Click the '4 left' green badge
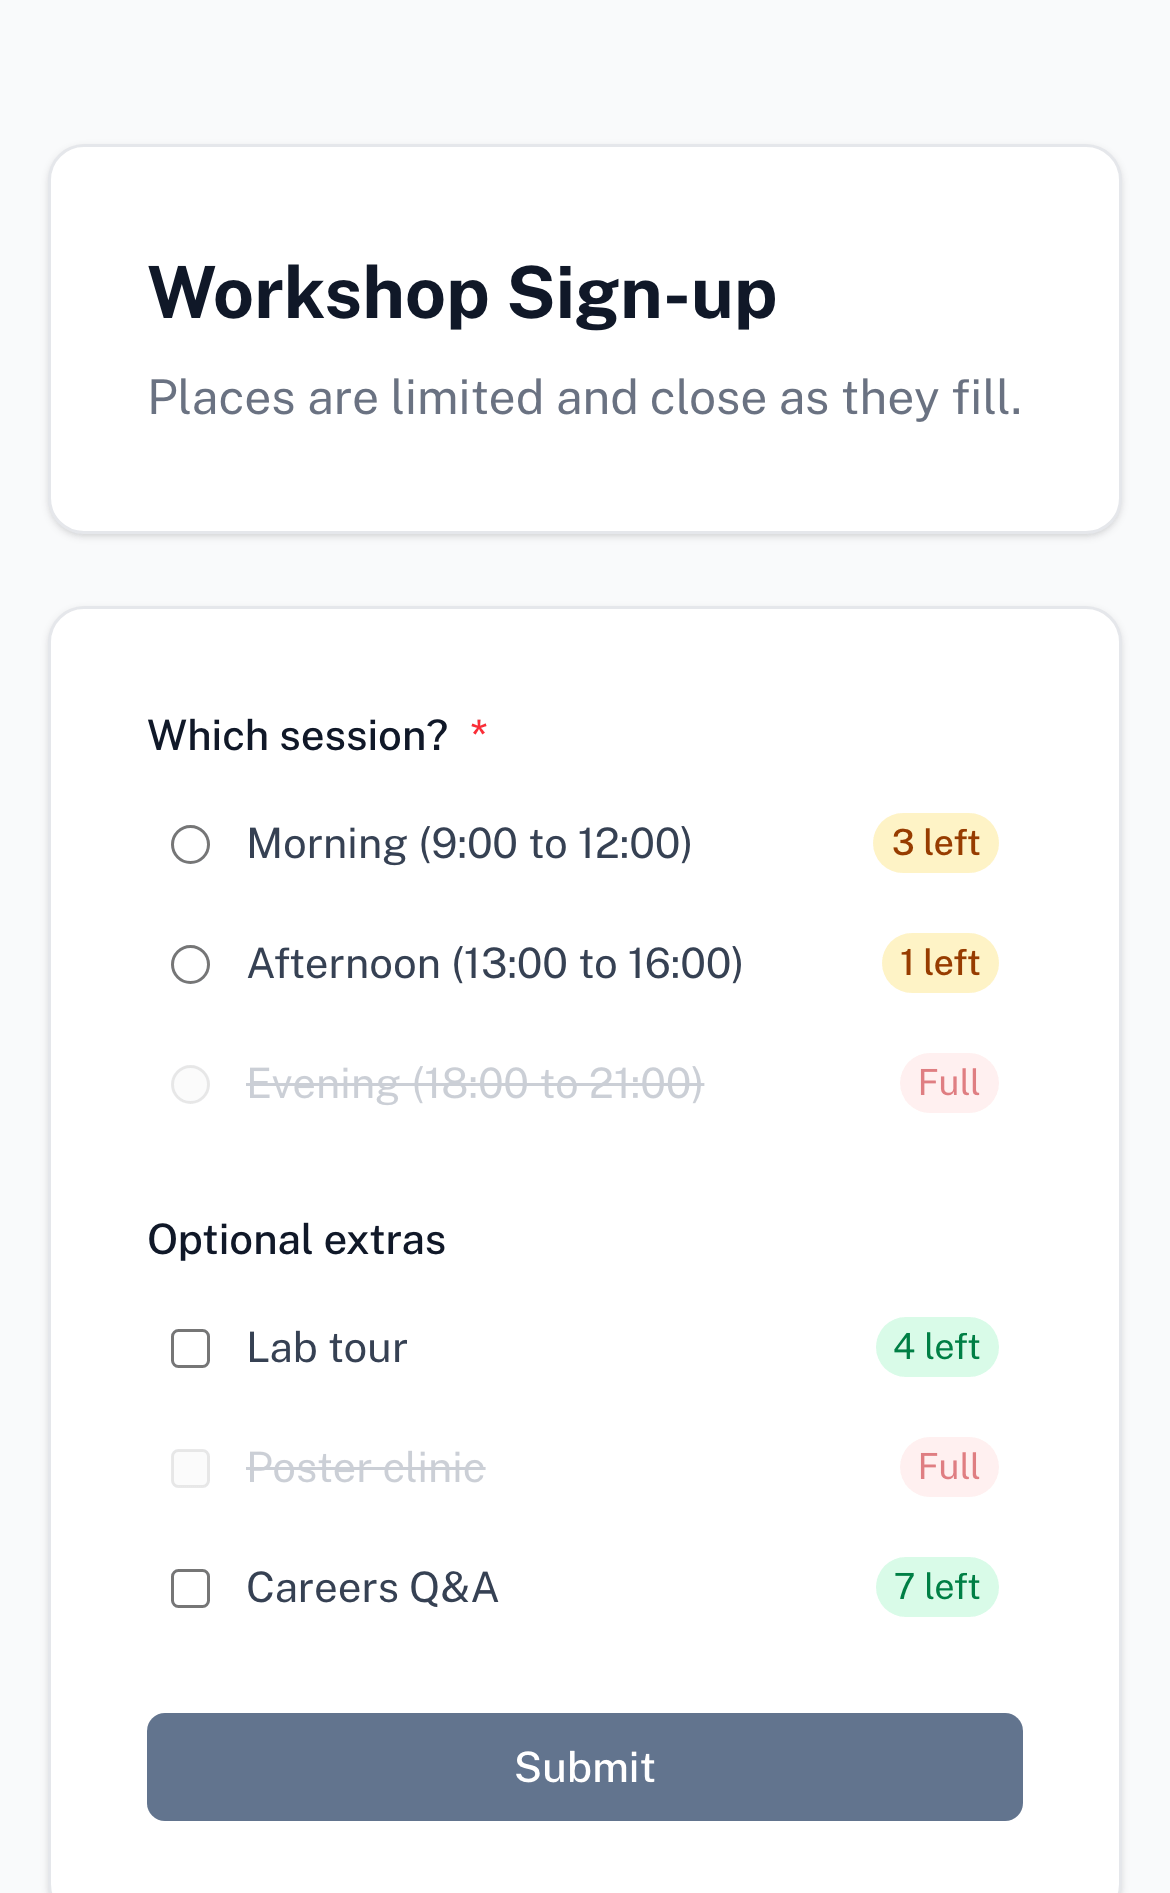The width and height of the screenshot is (1170, 1893). coord(937,1347)
